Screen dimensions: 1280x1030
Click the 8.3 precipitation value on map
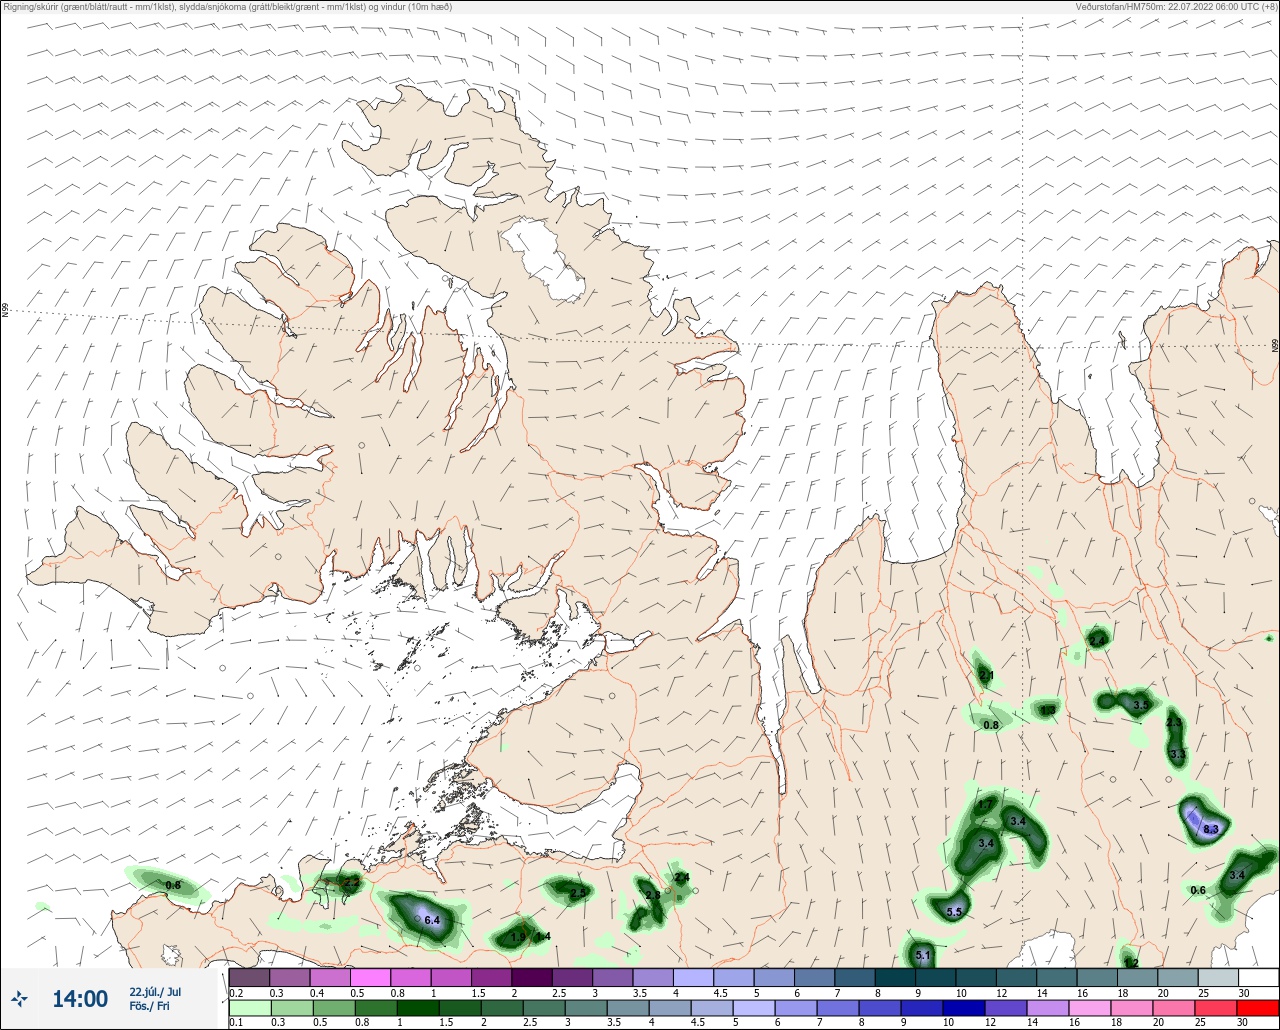tap(1210, 829)
